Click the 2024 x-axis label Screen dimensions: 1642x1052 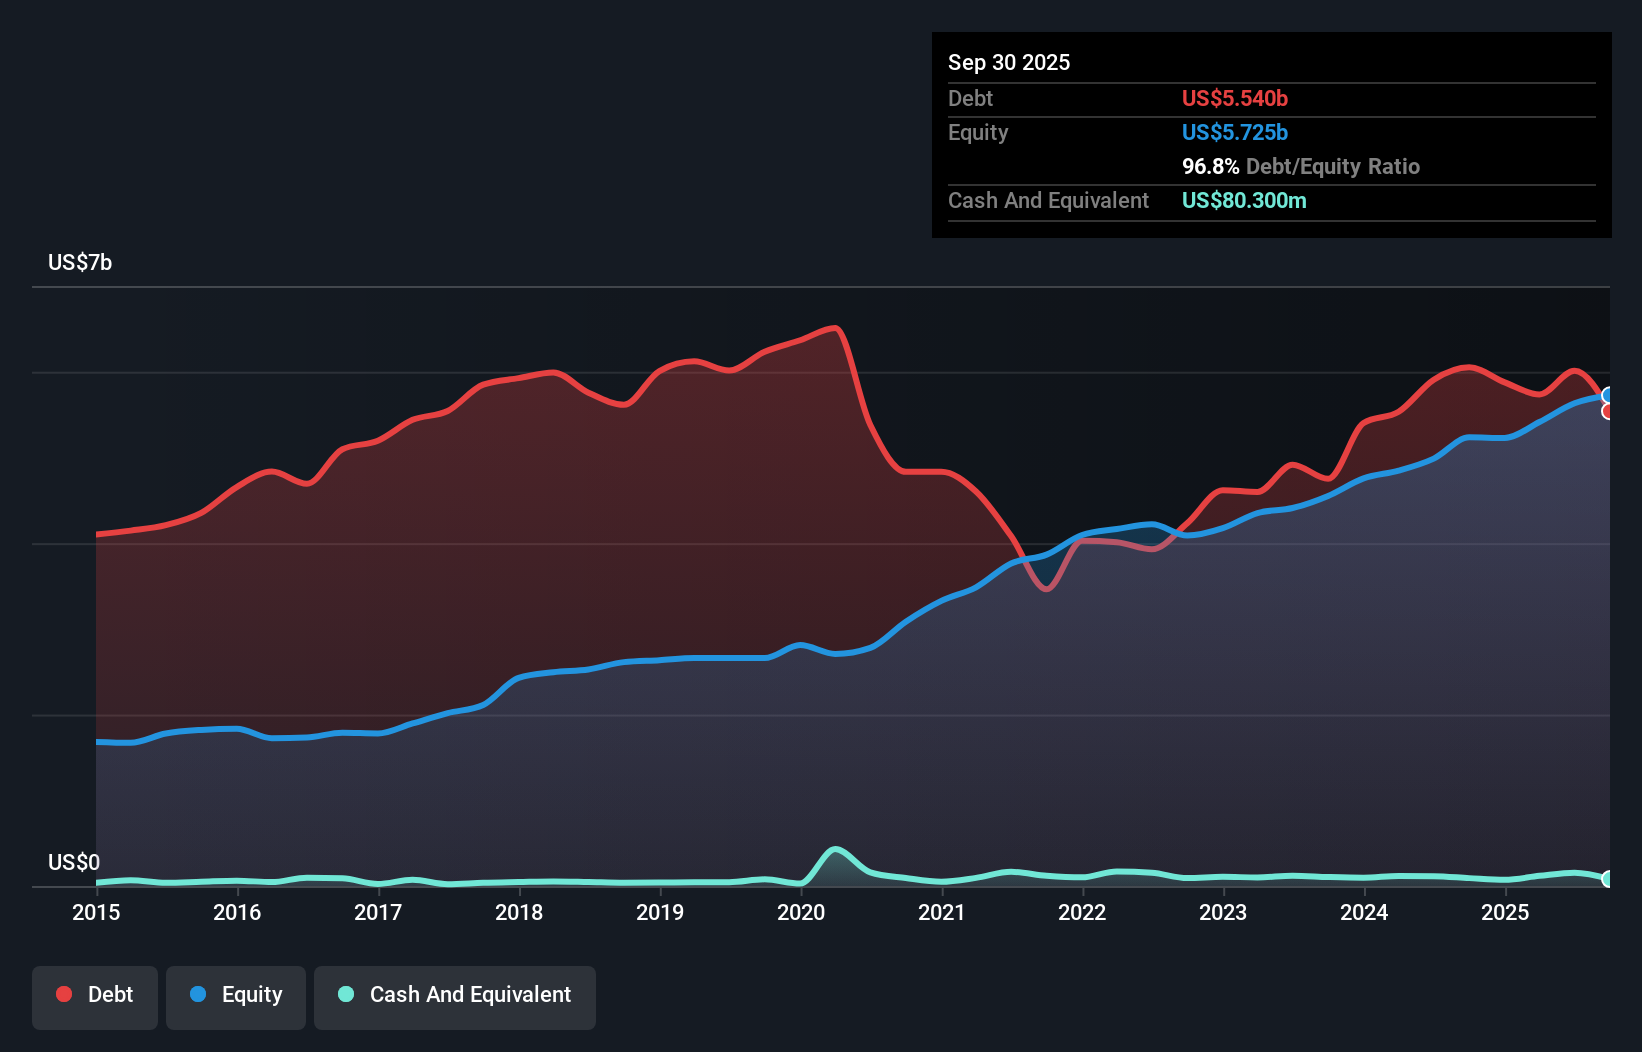(x=1364, y=912)
